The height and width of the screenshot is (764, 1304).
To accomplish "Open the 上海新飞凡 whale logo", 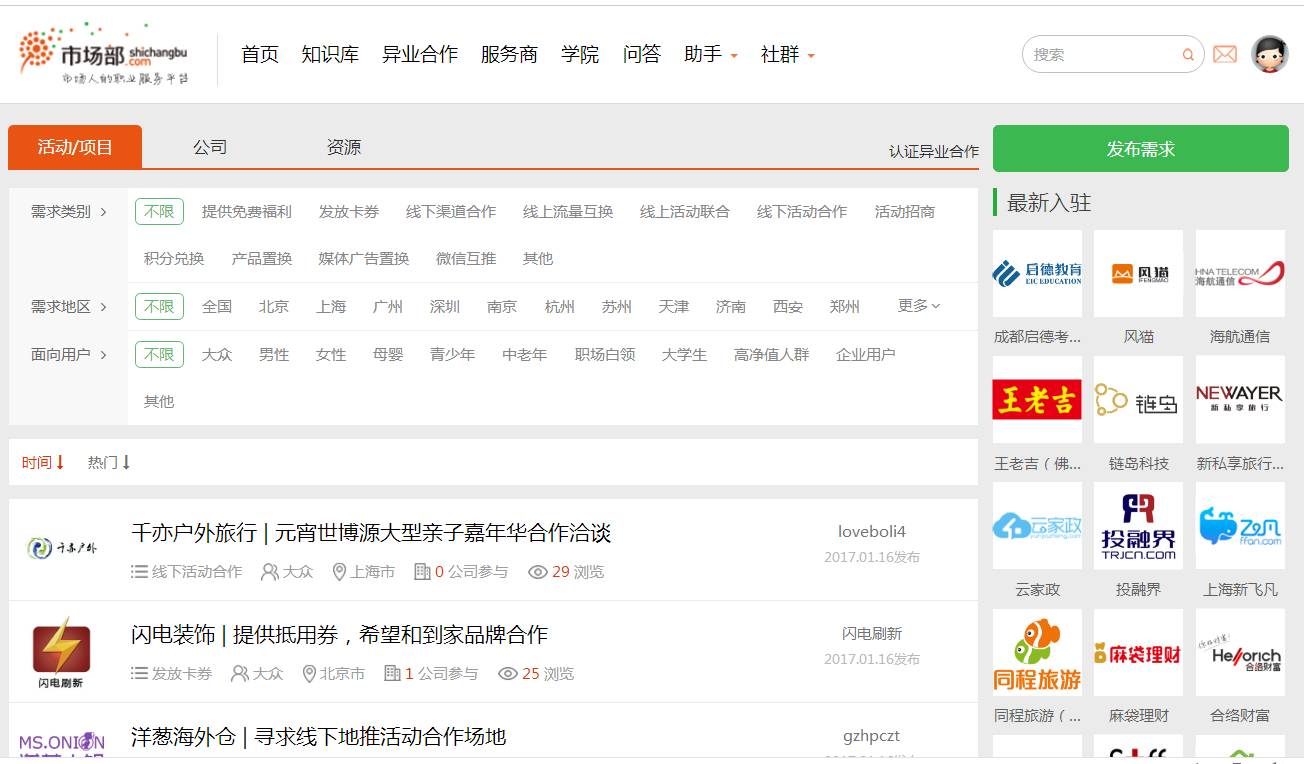I will click(x=1240, y=526).
